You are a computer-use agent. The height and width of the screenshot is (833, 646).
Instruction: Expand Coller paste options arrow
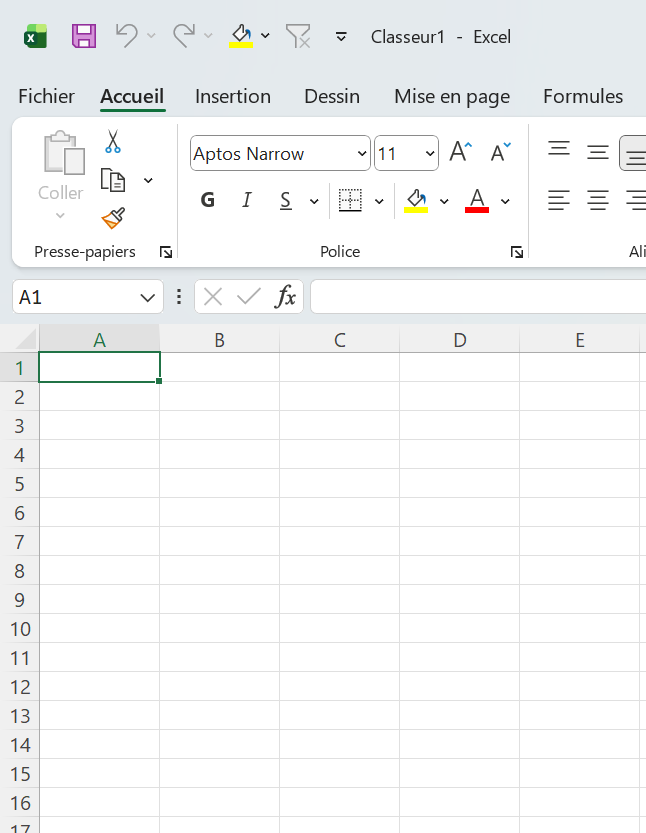(61, 215)
